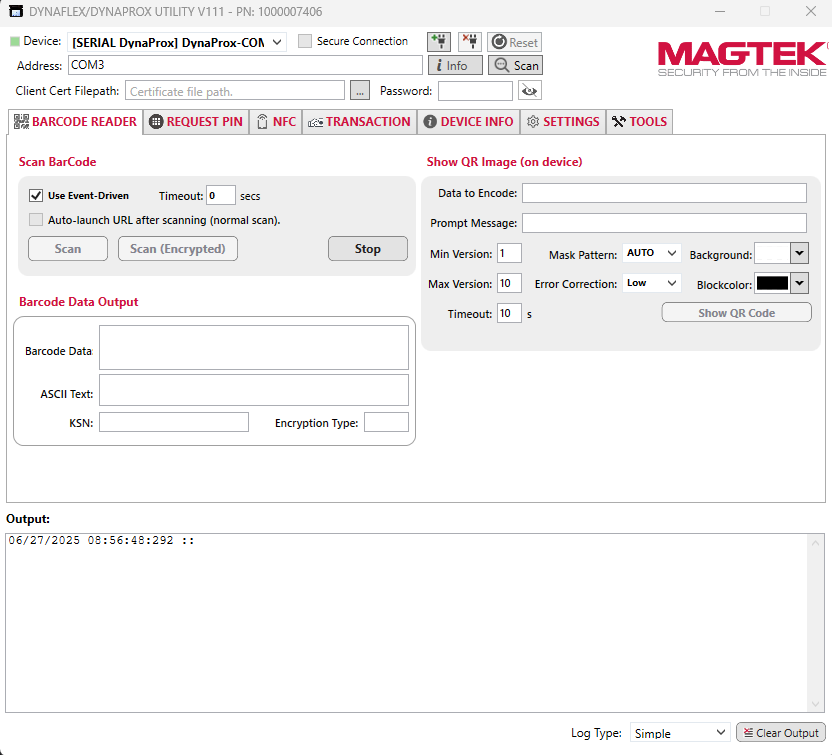The height and width of the screenshot is (755, 832).
Task: Click the Password input field
Action: coord(475,91)
